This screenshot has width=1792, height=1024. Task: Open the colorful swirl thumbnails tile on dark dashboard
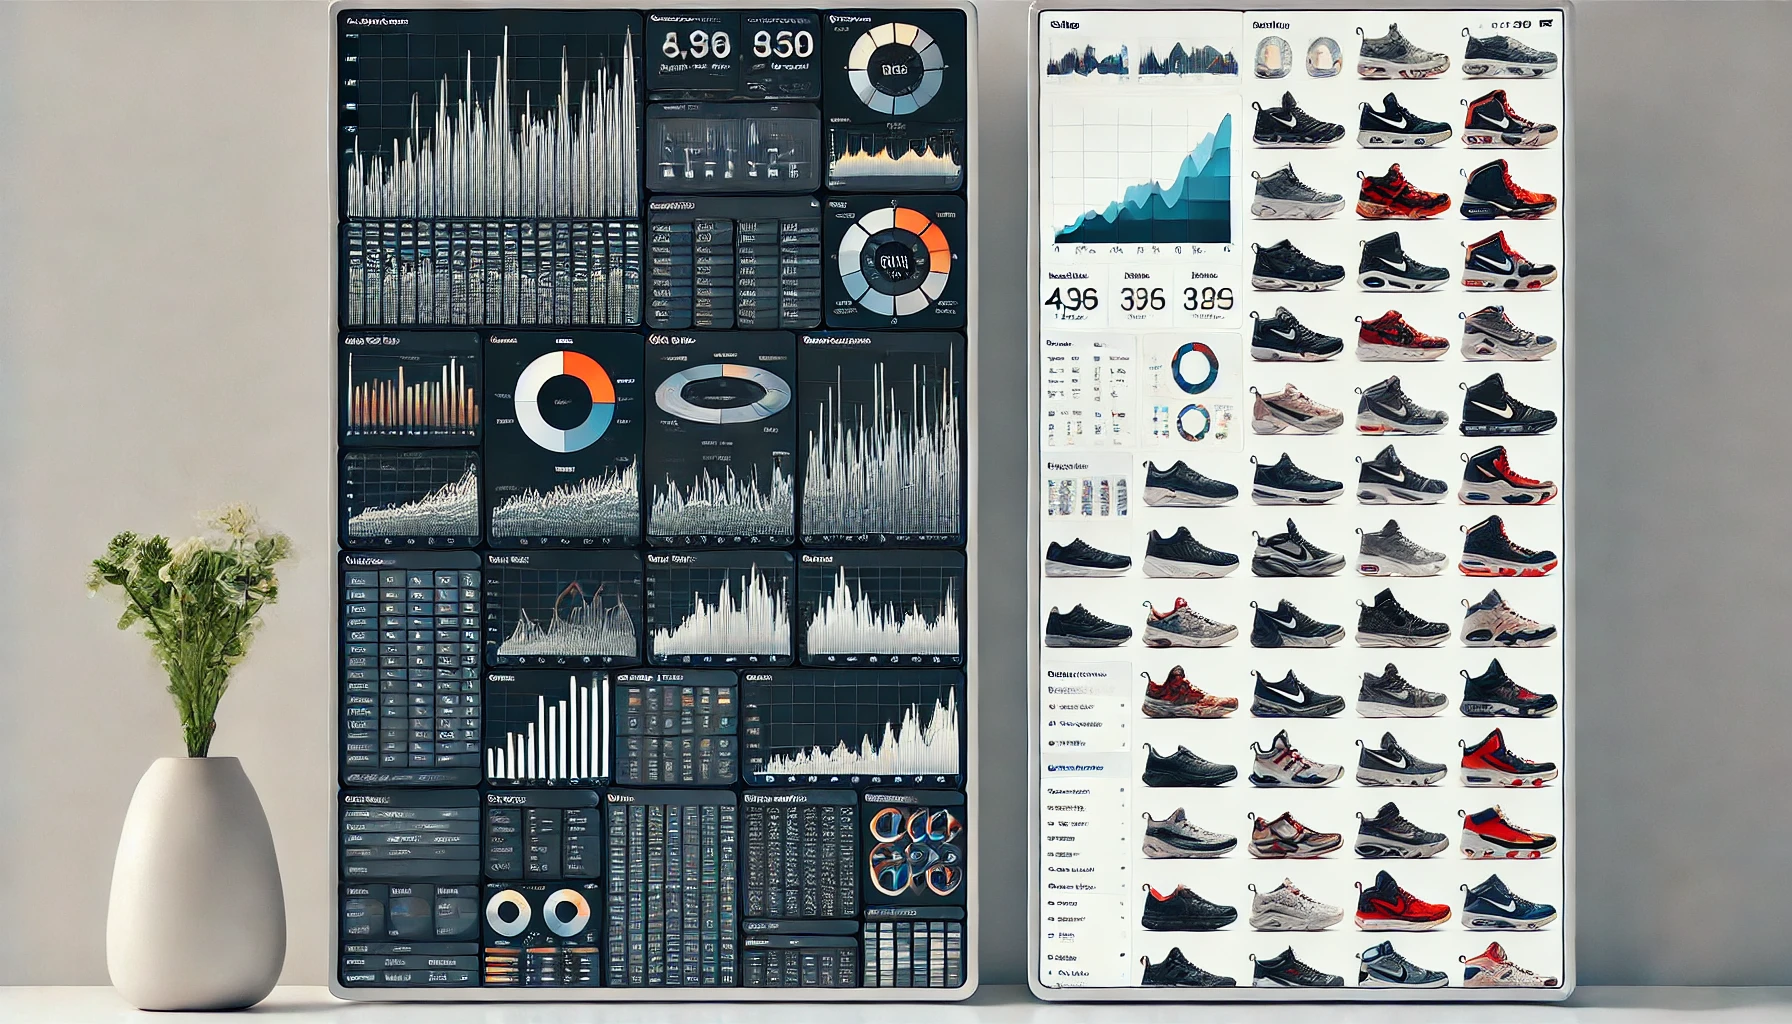click(x=913, y=850)
